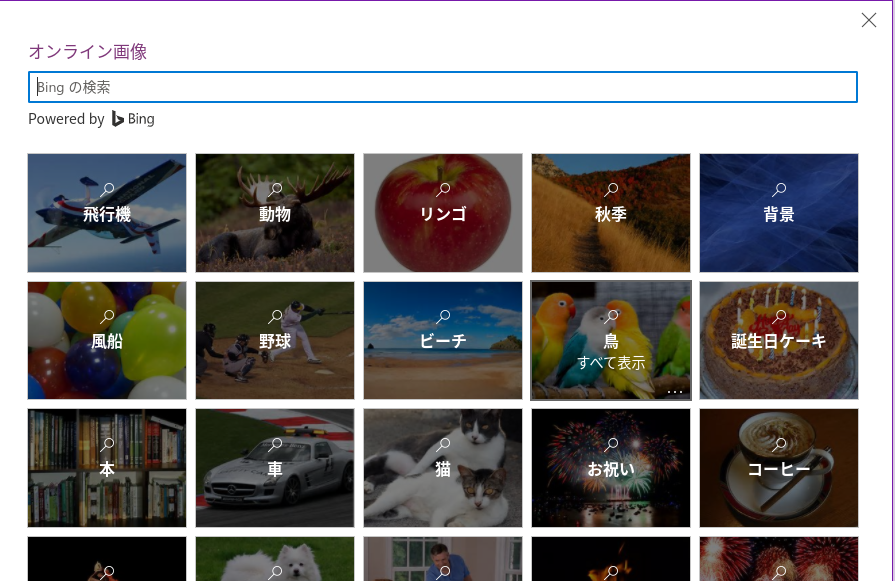
Task: Open the 猫 cat category tile
Action: pos(443,468)
